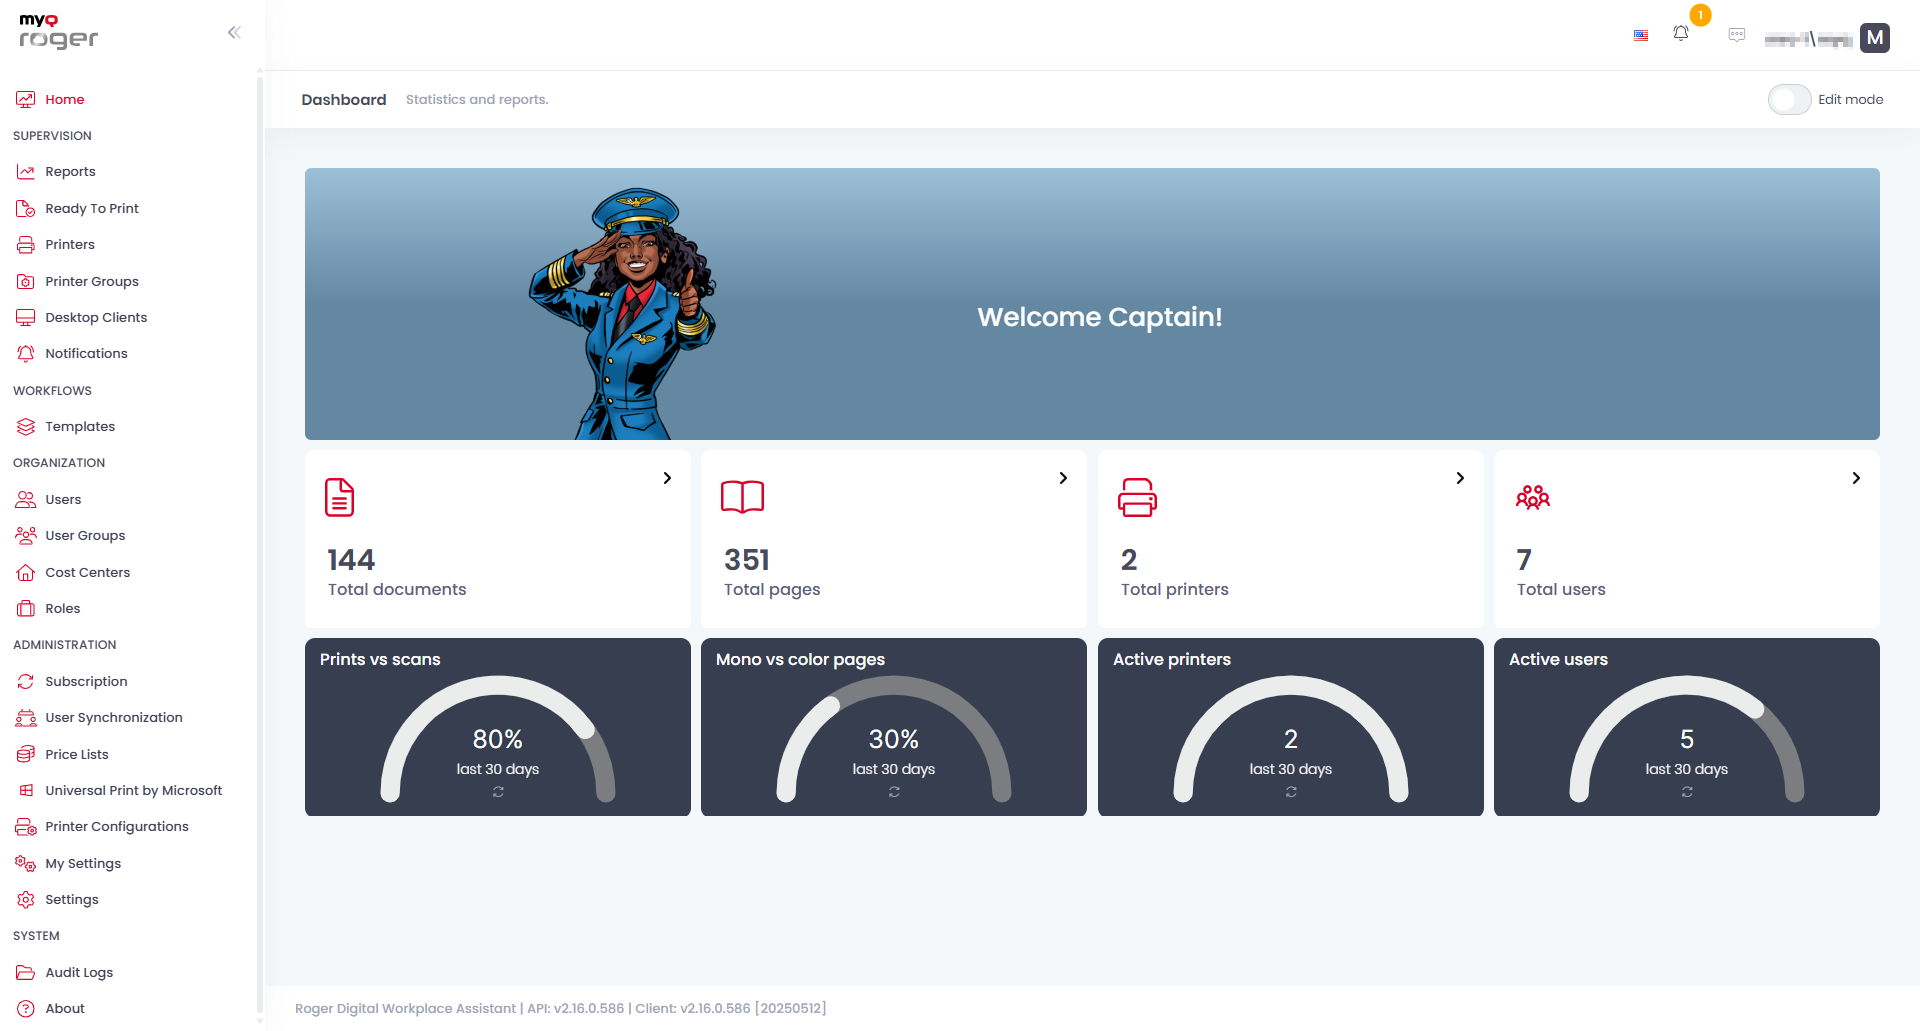Click the Active printers gauge showing 2
Image resolution: width=1920 pixels, height=1031 pixels.
1291,740
